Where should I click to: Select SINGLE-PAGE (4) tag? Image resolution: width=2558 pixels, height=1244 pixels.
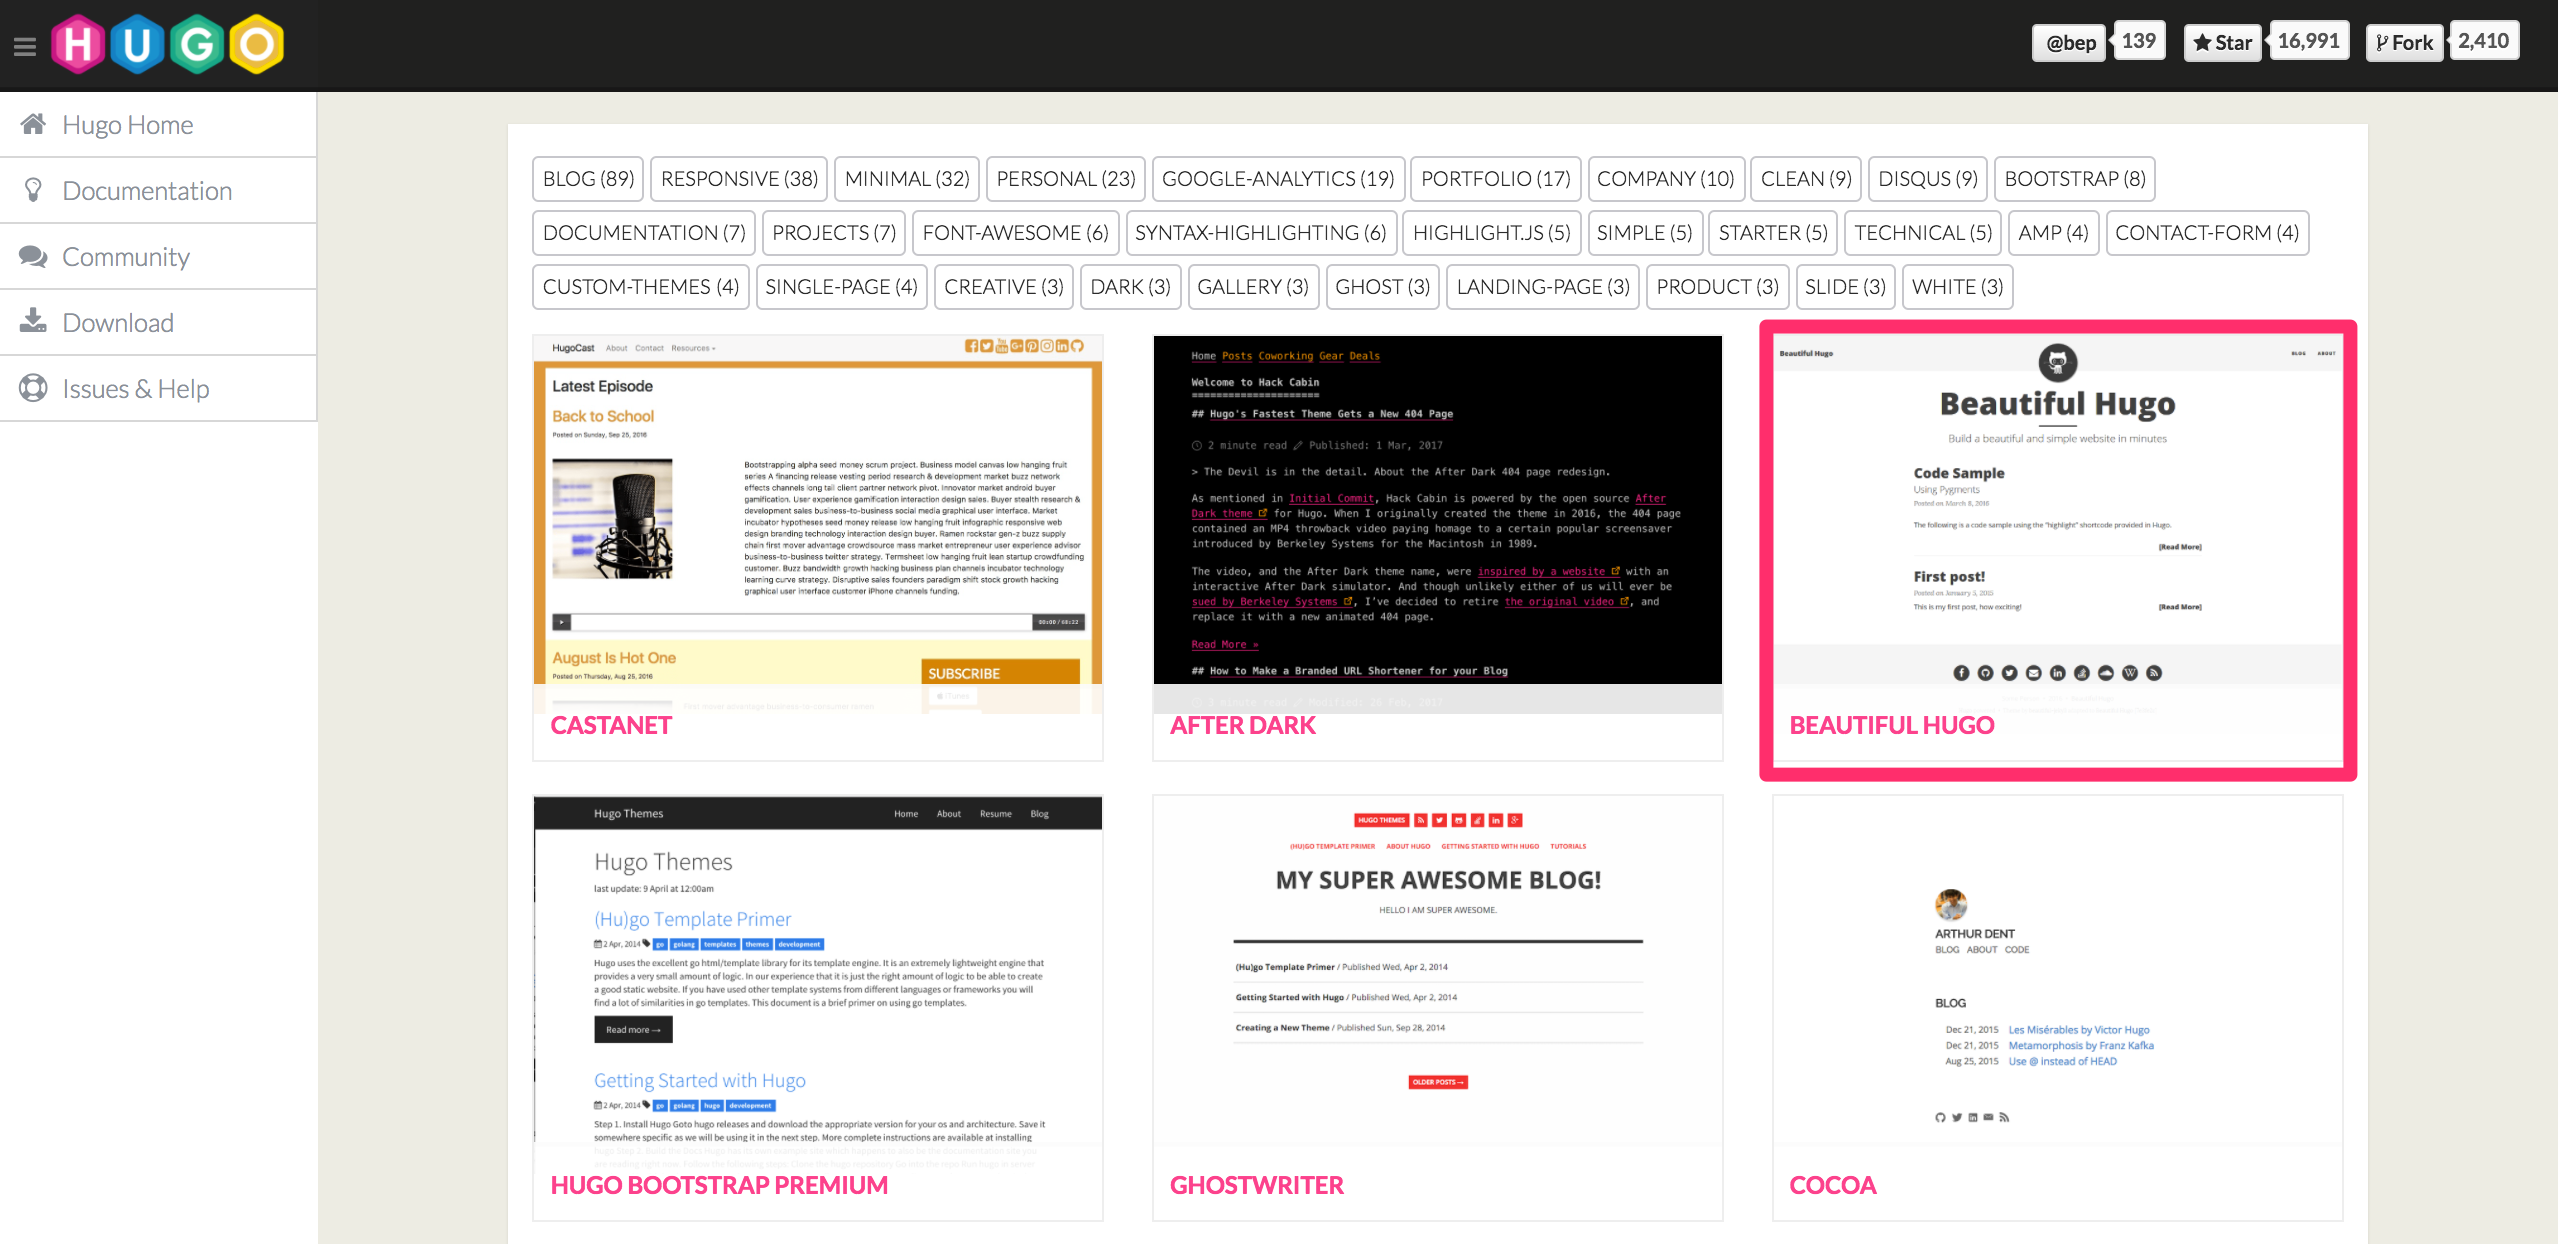coord(842,287)
